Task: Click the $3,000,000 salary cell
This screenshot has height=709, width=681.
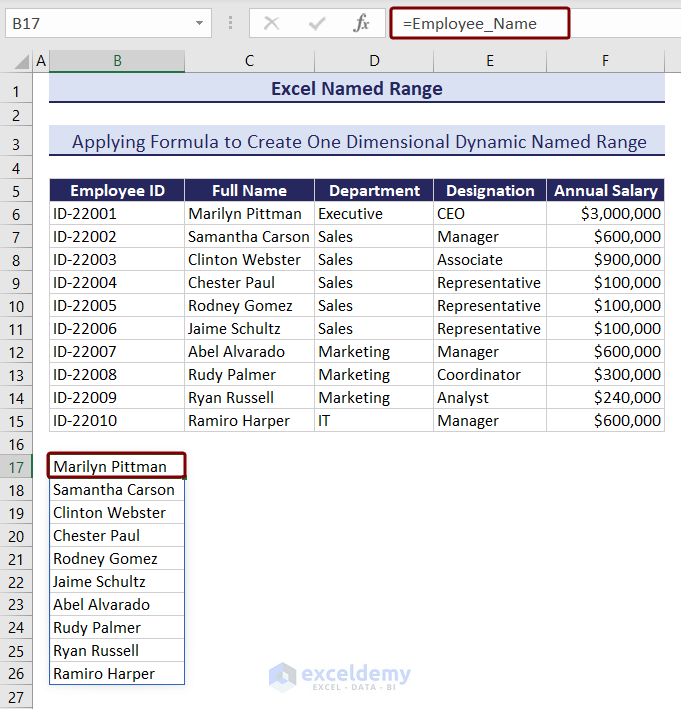Action: coord(605,213)
